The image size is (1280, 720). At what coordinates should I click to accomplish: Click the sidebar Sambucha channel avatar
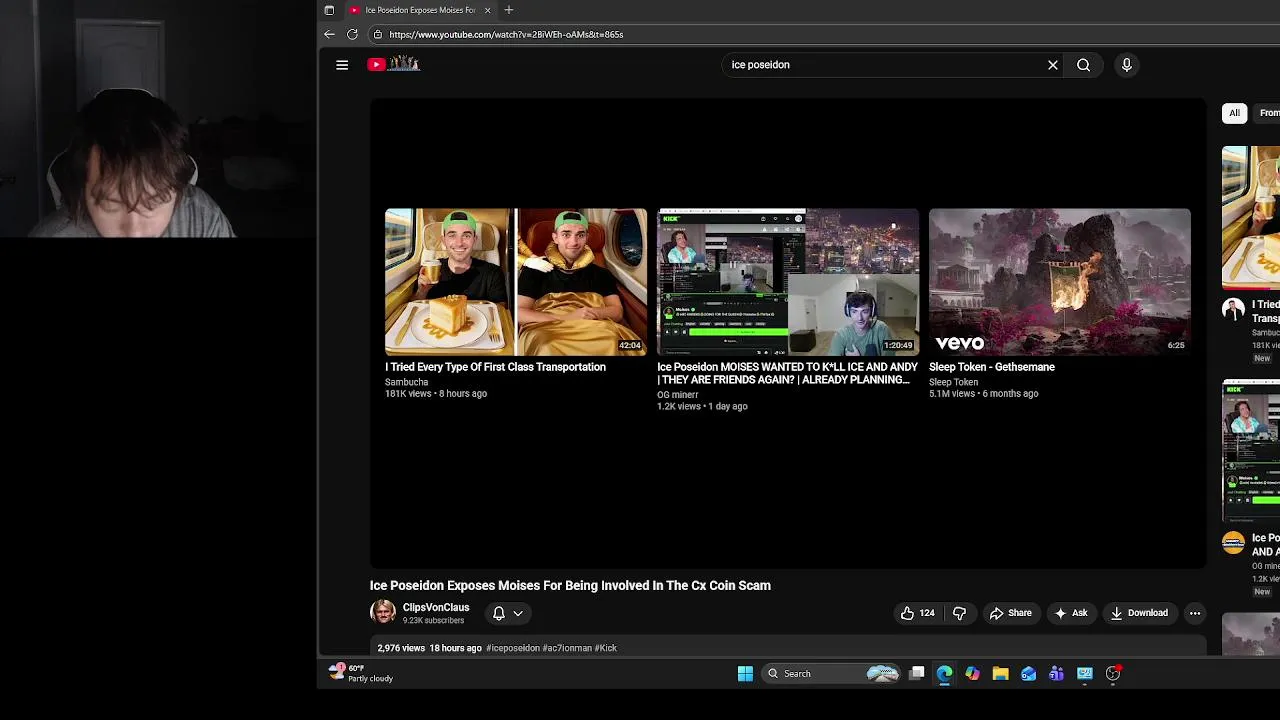[x=1233, y=309]
